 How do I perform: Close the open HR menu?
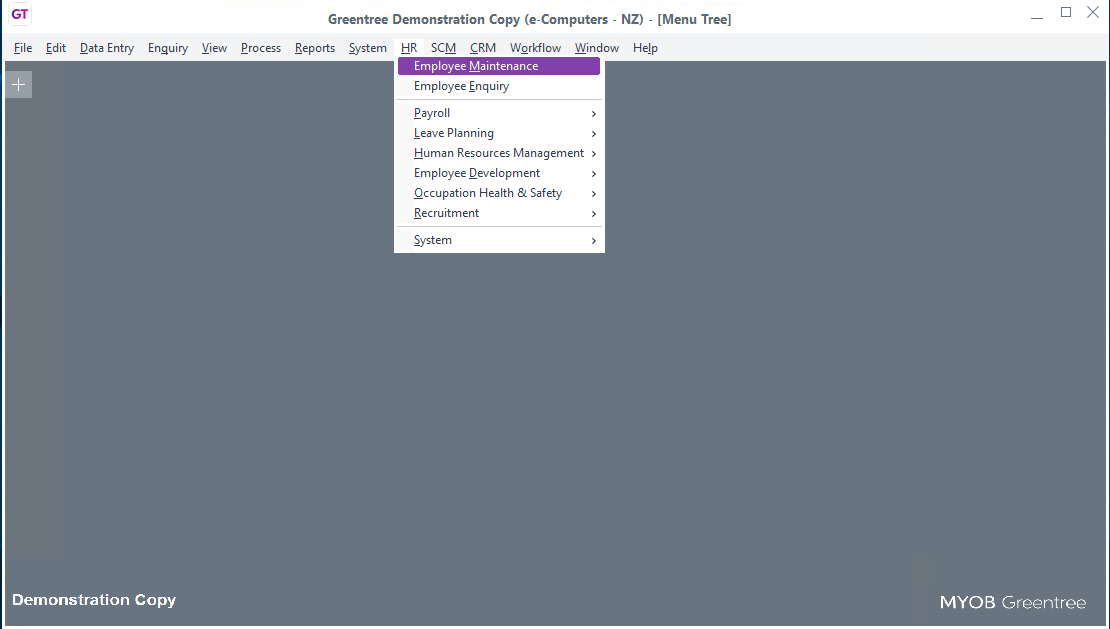click(x=408, y=48)
